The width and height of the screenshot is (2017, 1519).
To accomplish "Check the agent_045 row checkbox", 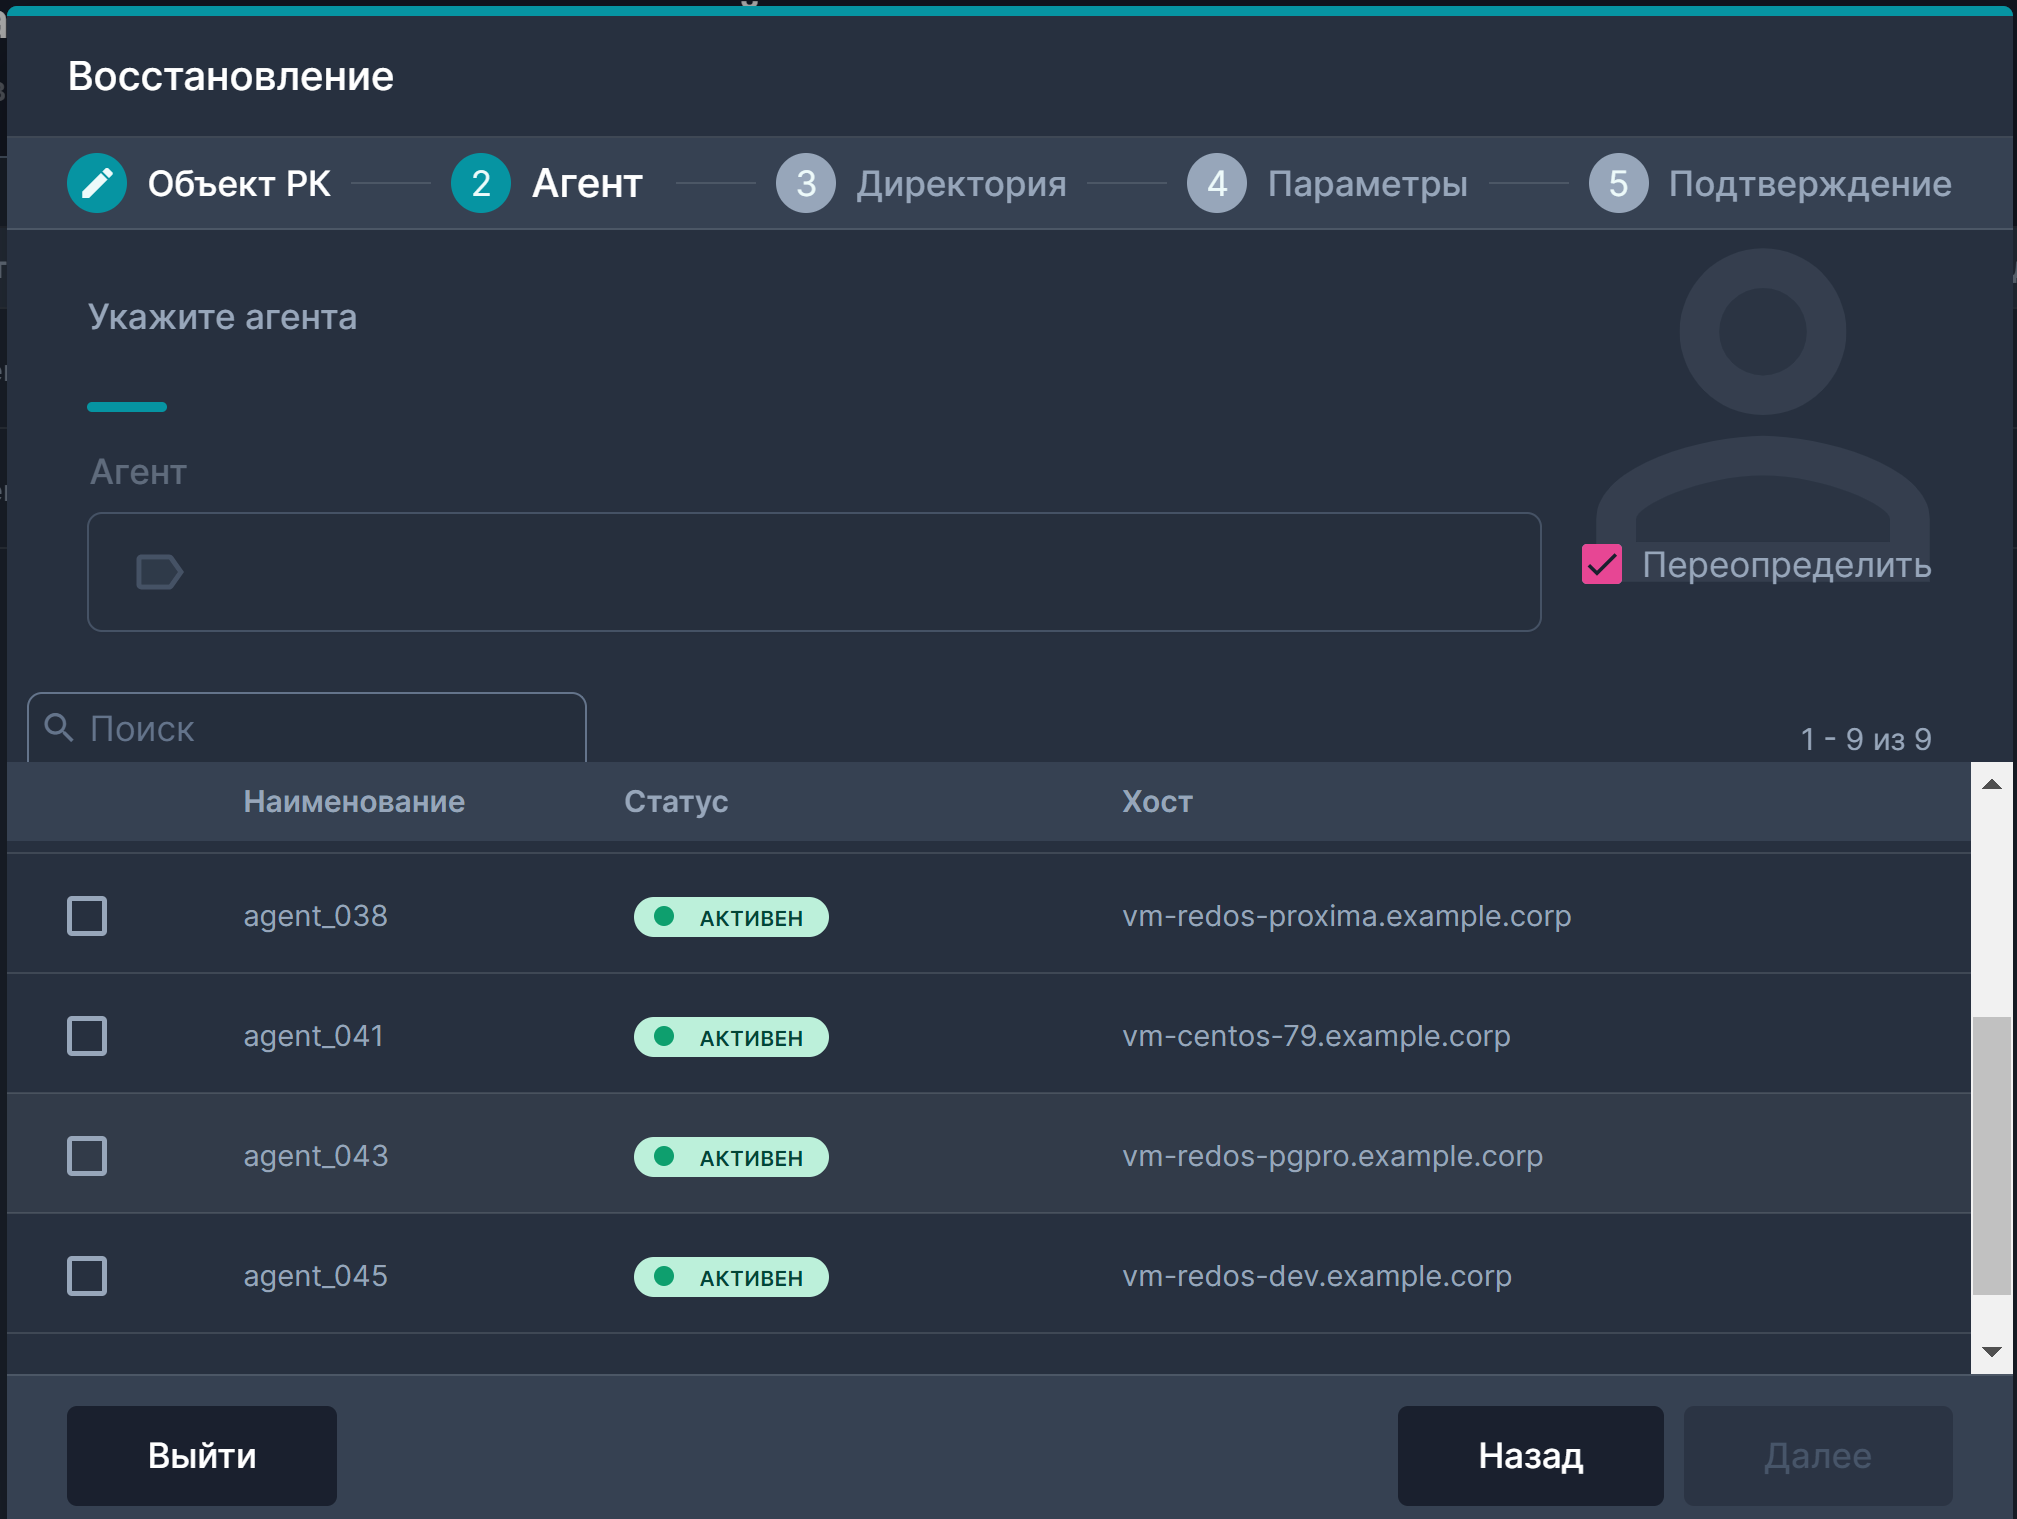I will point(87,1276).
